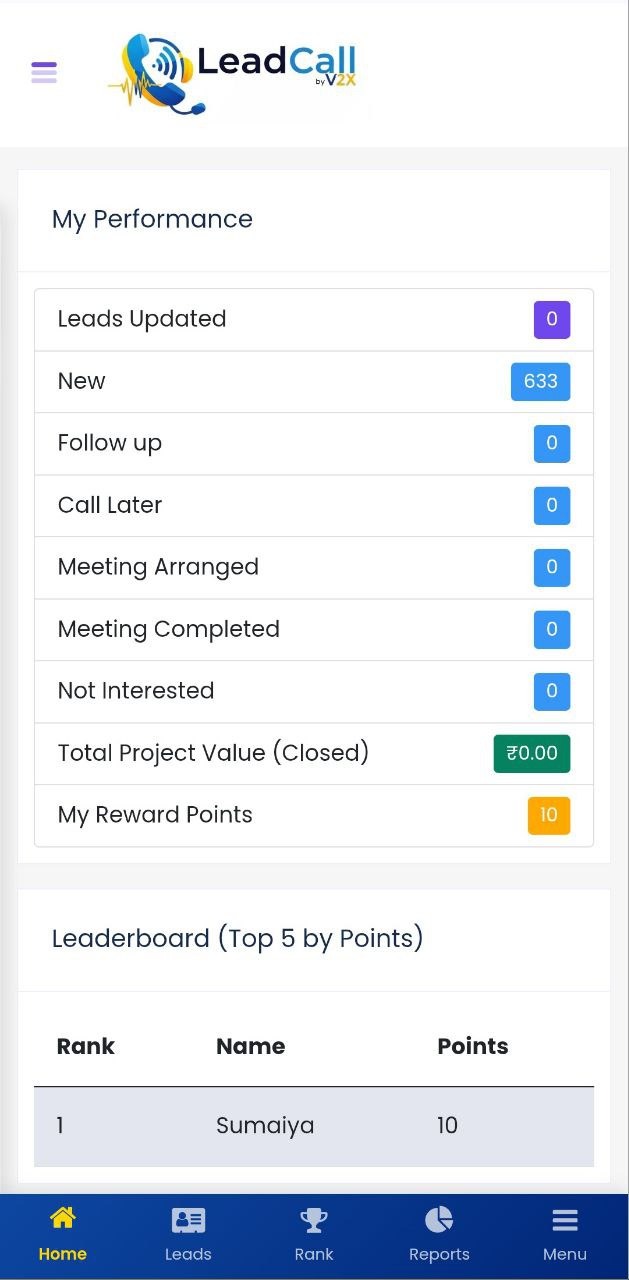
Task: Click the New leads 633 badge
Action: [x=540, y=382]
